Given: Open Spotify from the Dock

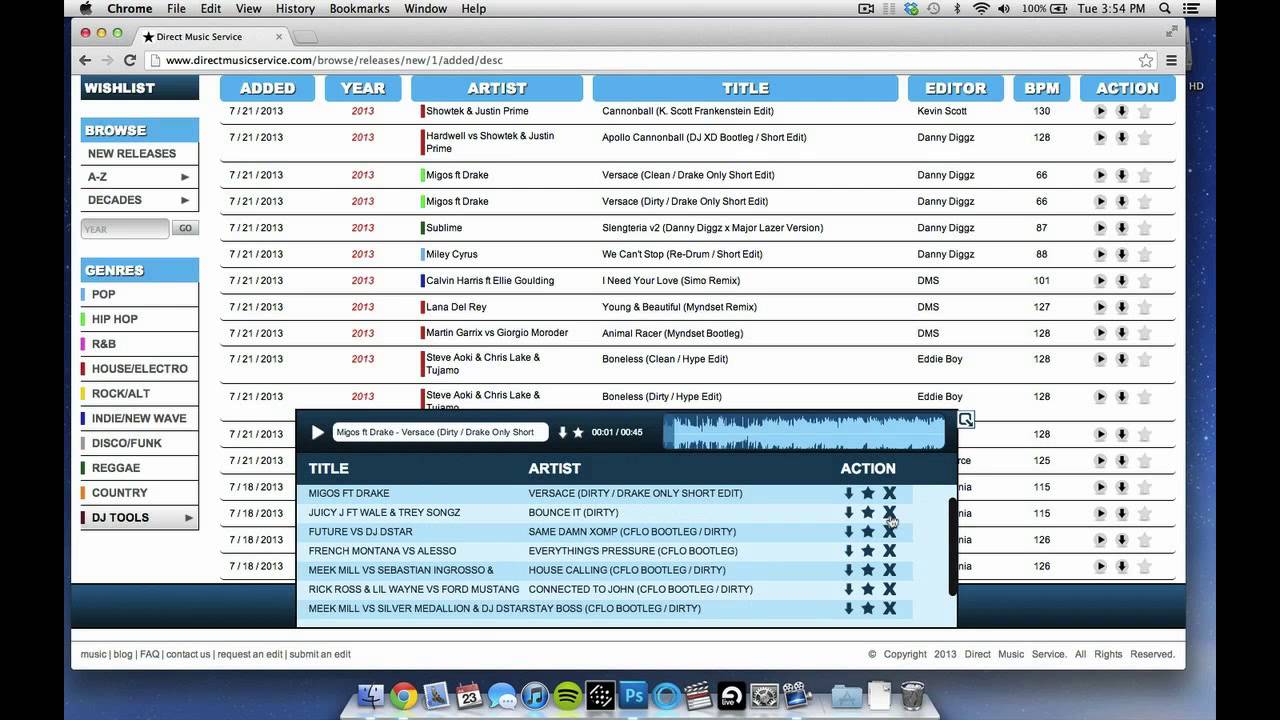Looking at the screenshot, I should point(567,696).
